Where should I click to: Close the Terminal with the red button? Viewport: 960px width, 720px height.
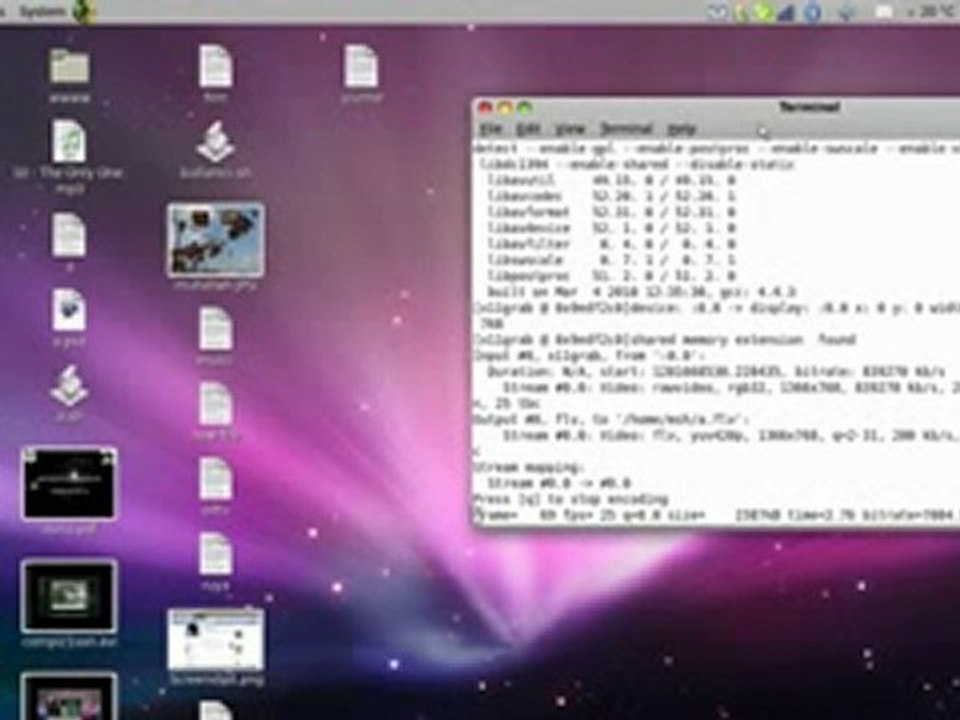point(485,108)
